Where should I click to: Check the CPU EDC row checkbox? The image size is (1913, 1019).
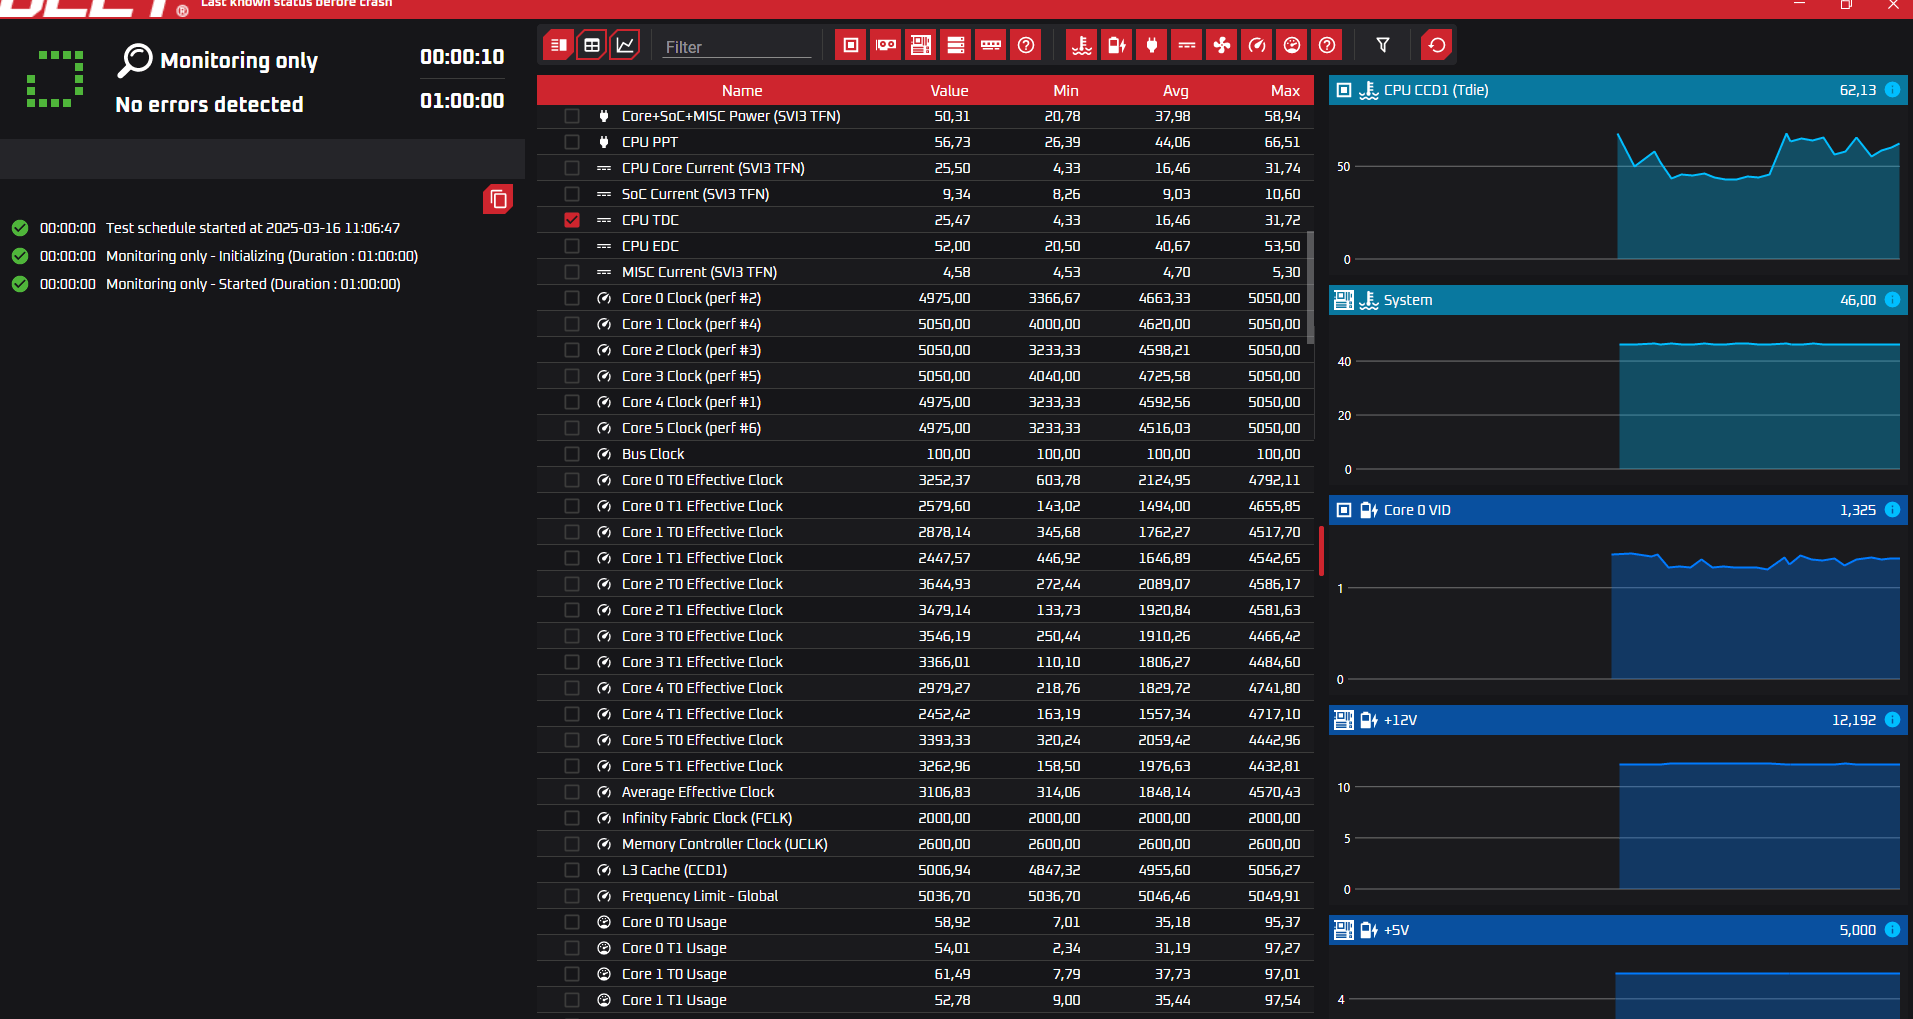(572, 246)
